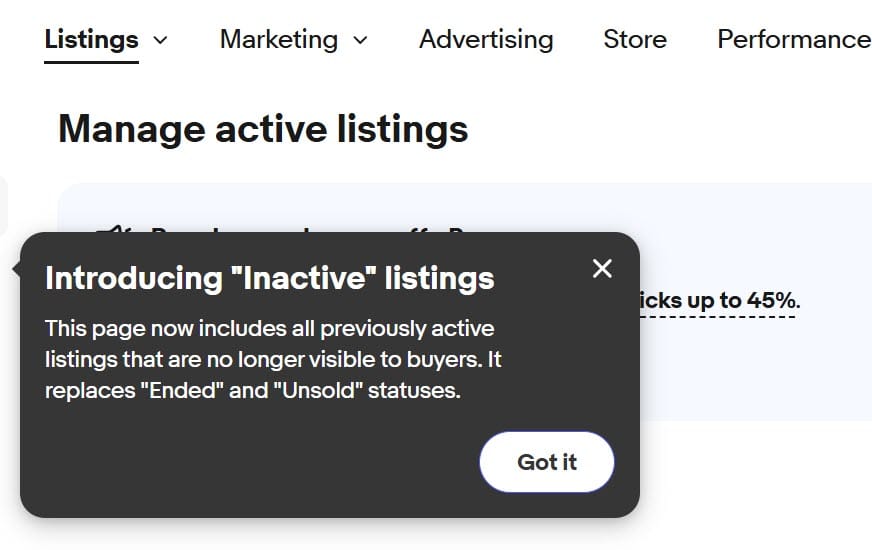Expand the Marketing dropdown chevron
The height and width of the screenshot is (550, 872).
[x=361, y=40]
